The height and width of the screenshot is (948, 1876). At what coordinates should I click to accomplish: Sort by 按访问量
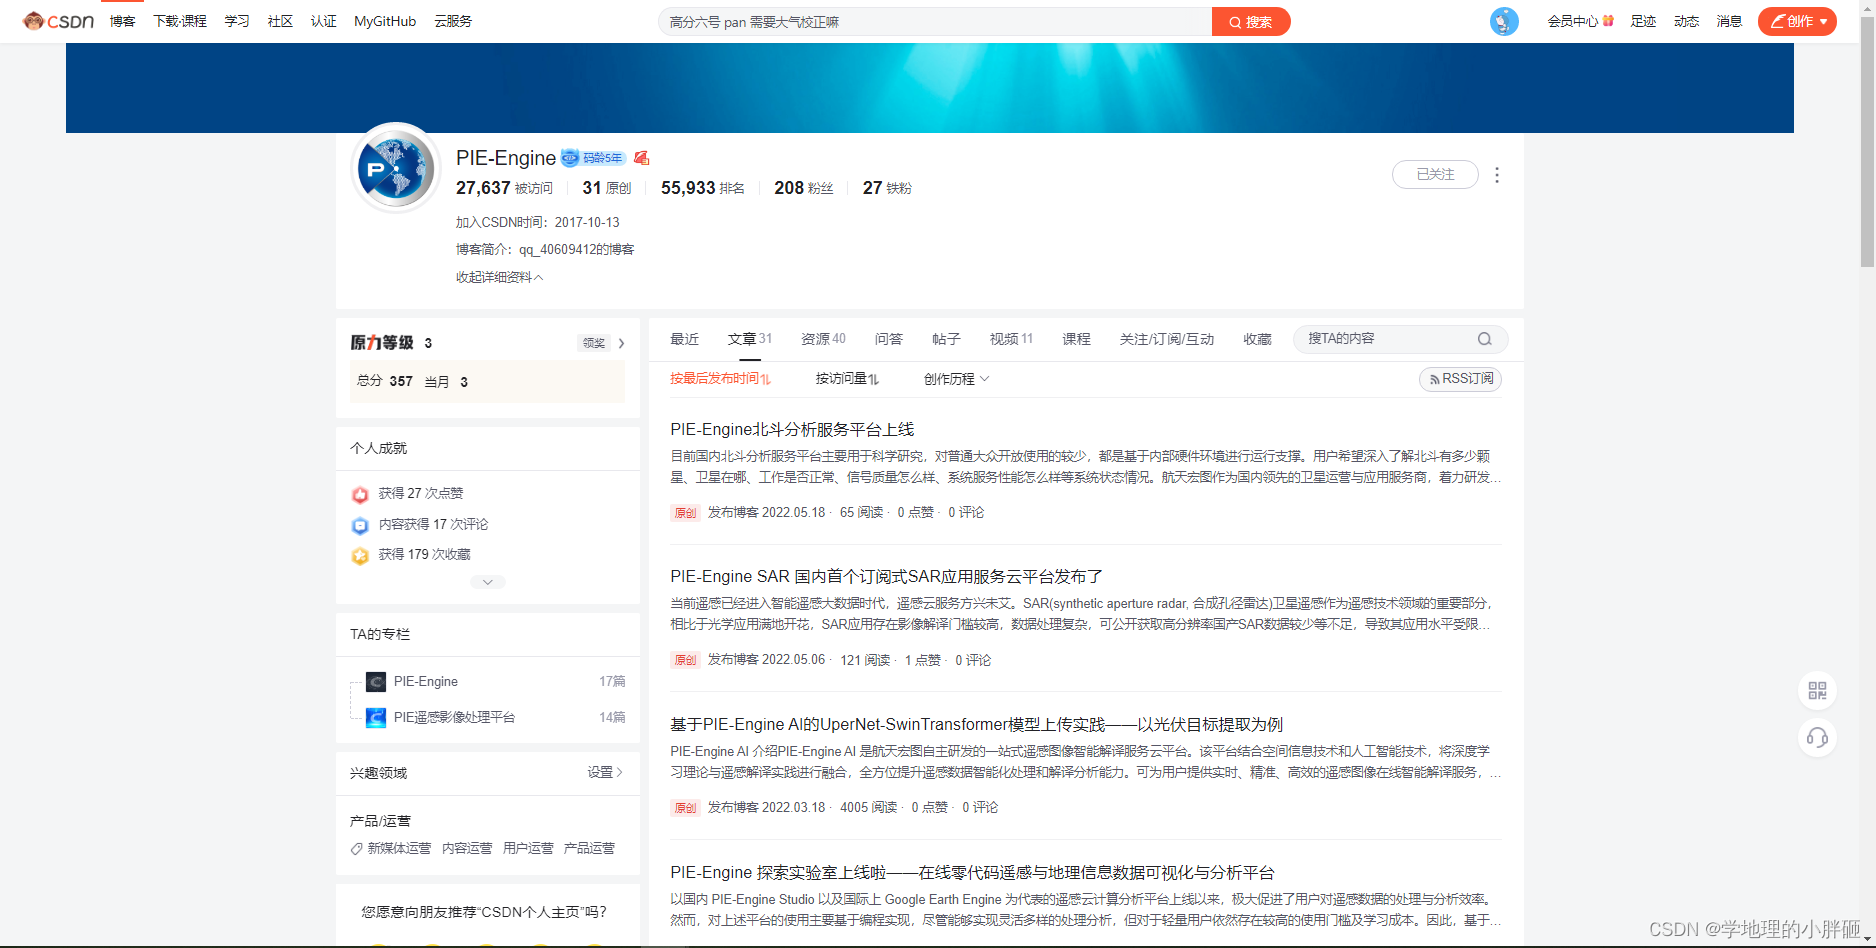tap(847, 378)
